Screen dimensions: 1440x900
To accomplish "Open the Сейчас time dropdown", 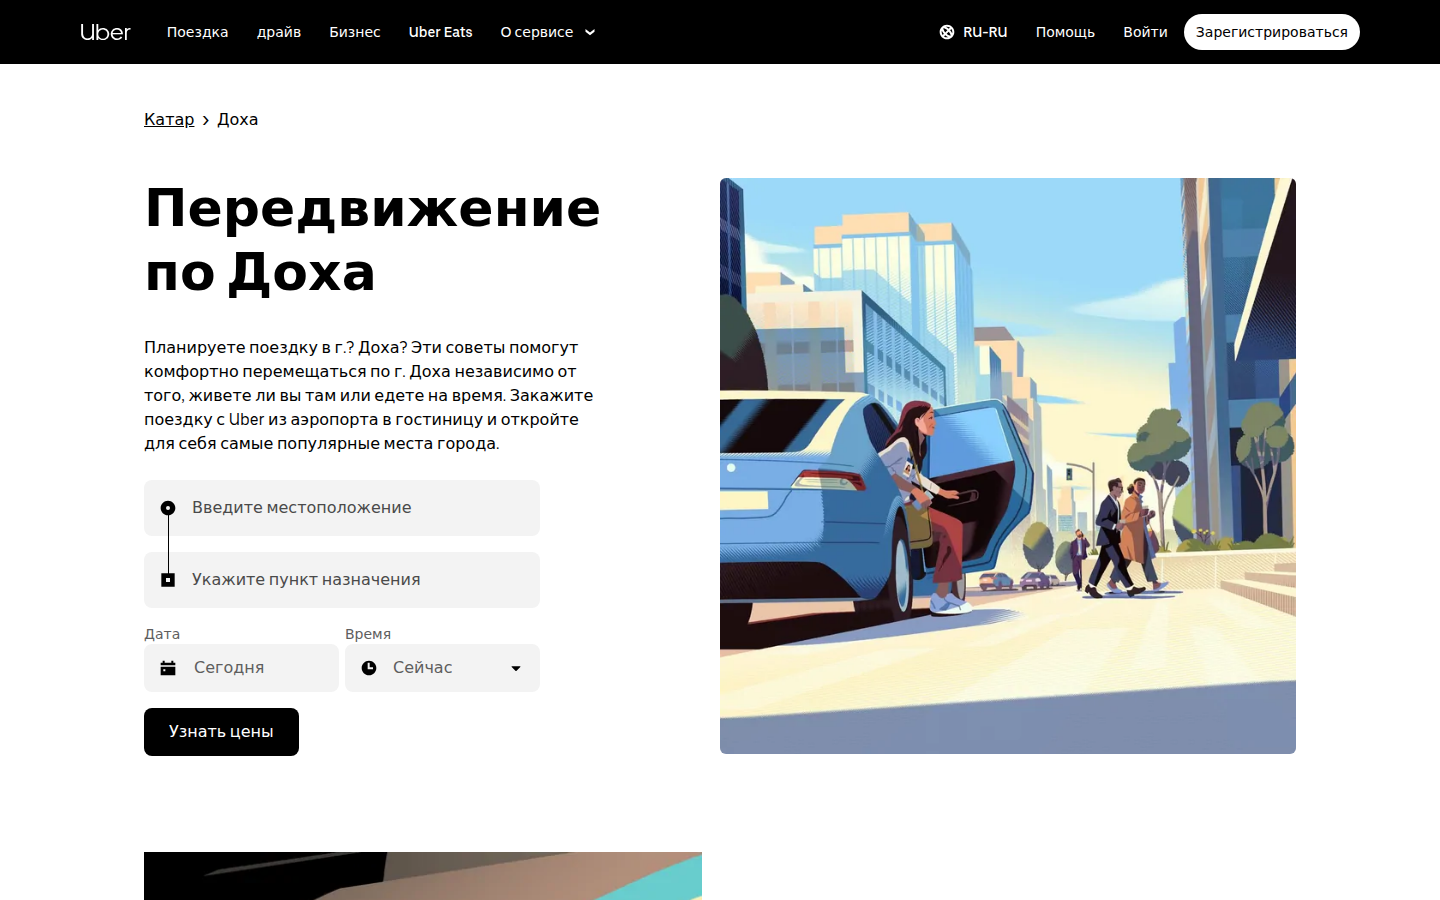I will (442, 668).
